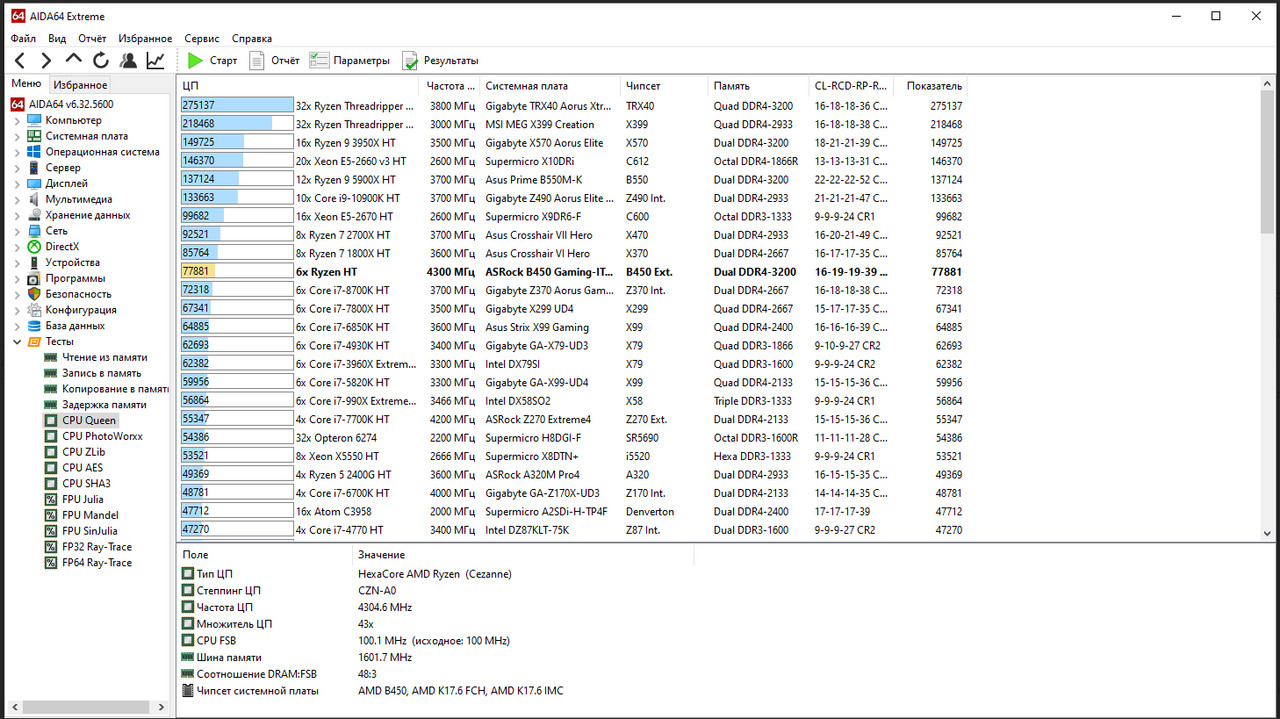This screenshot has height=719, width=1280.
Task: Expand the Сервер tree node
Action: tap(16, 168)
